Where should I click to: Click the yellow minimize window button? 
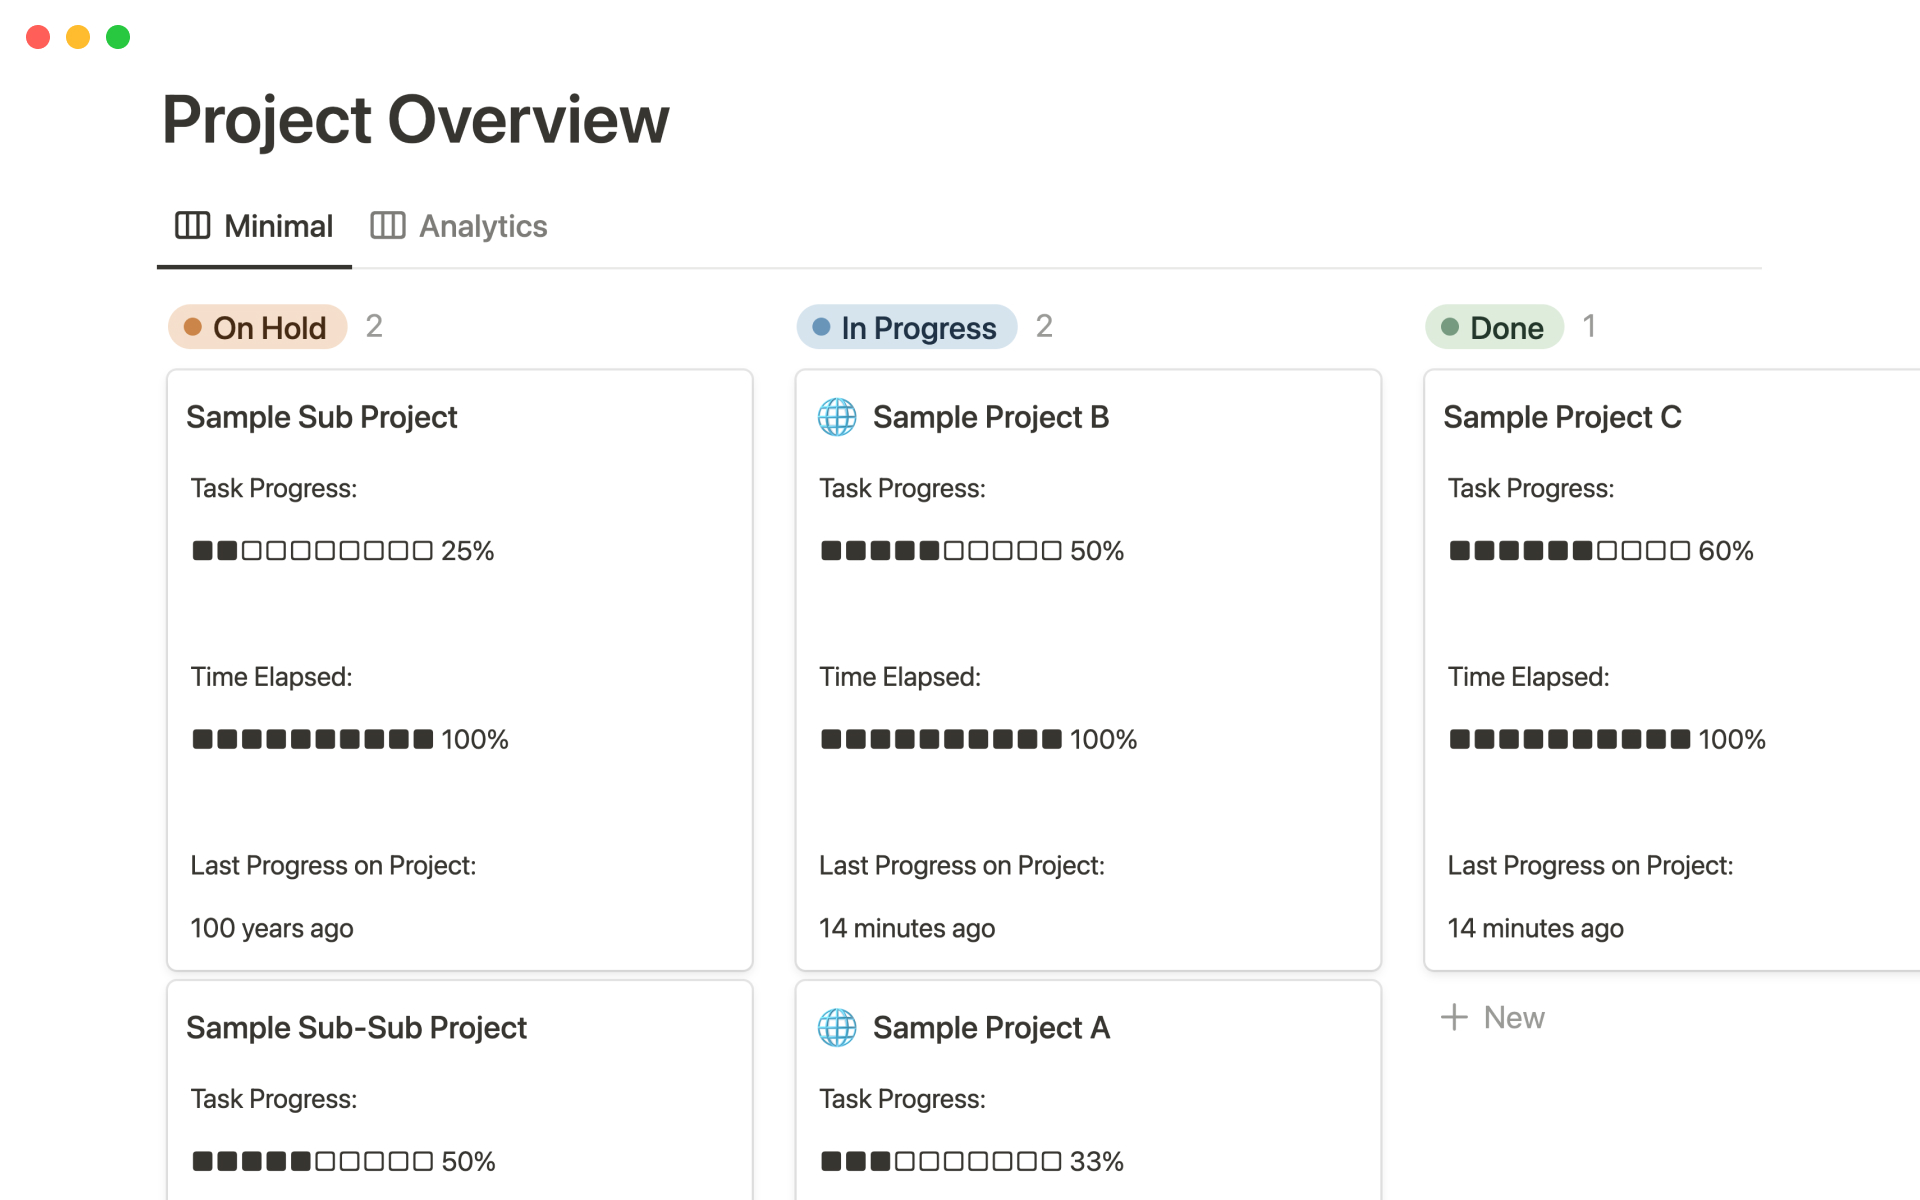coord(78,37)
